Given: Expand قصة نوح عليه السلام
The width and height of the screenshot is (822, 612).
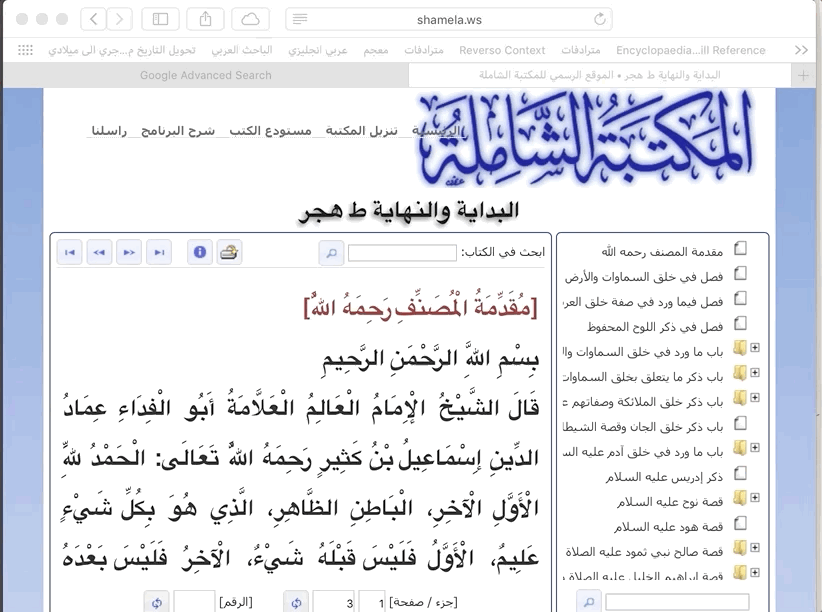Looking at the screenshot, I should (755, 497).
